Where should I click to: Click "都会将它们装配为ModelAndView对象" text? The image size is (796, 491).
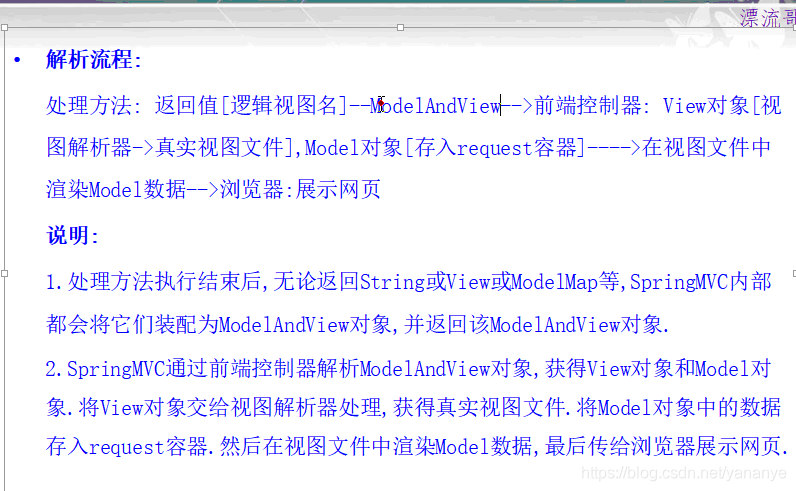pos(219,324)
